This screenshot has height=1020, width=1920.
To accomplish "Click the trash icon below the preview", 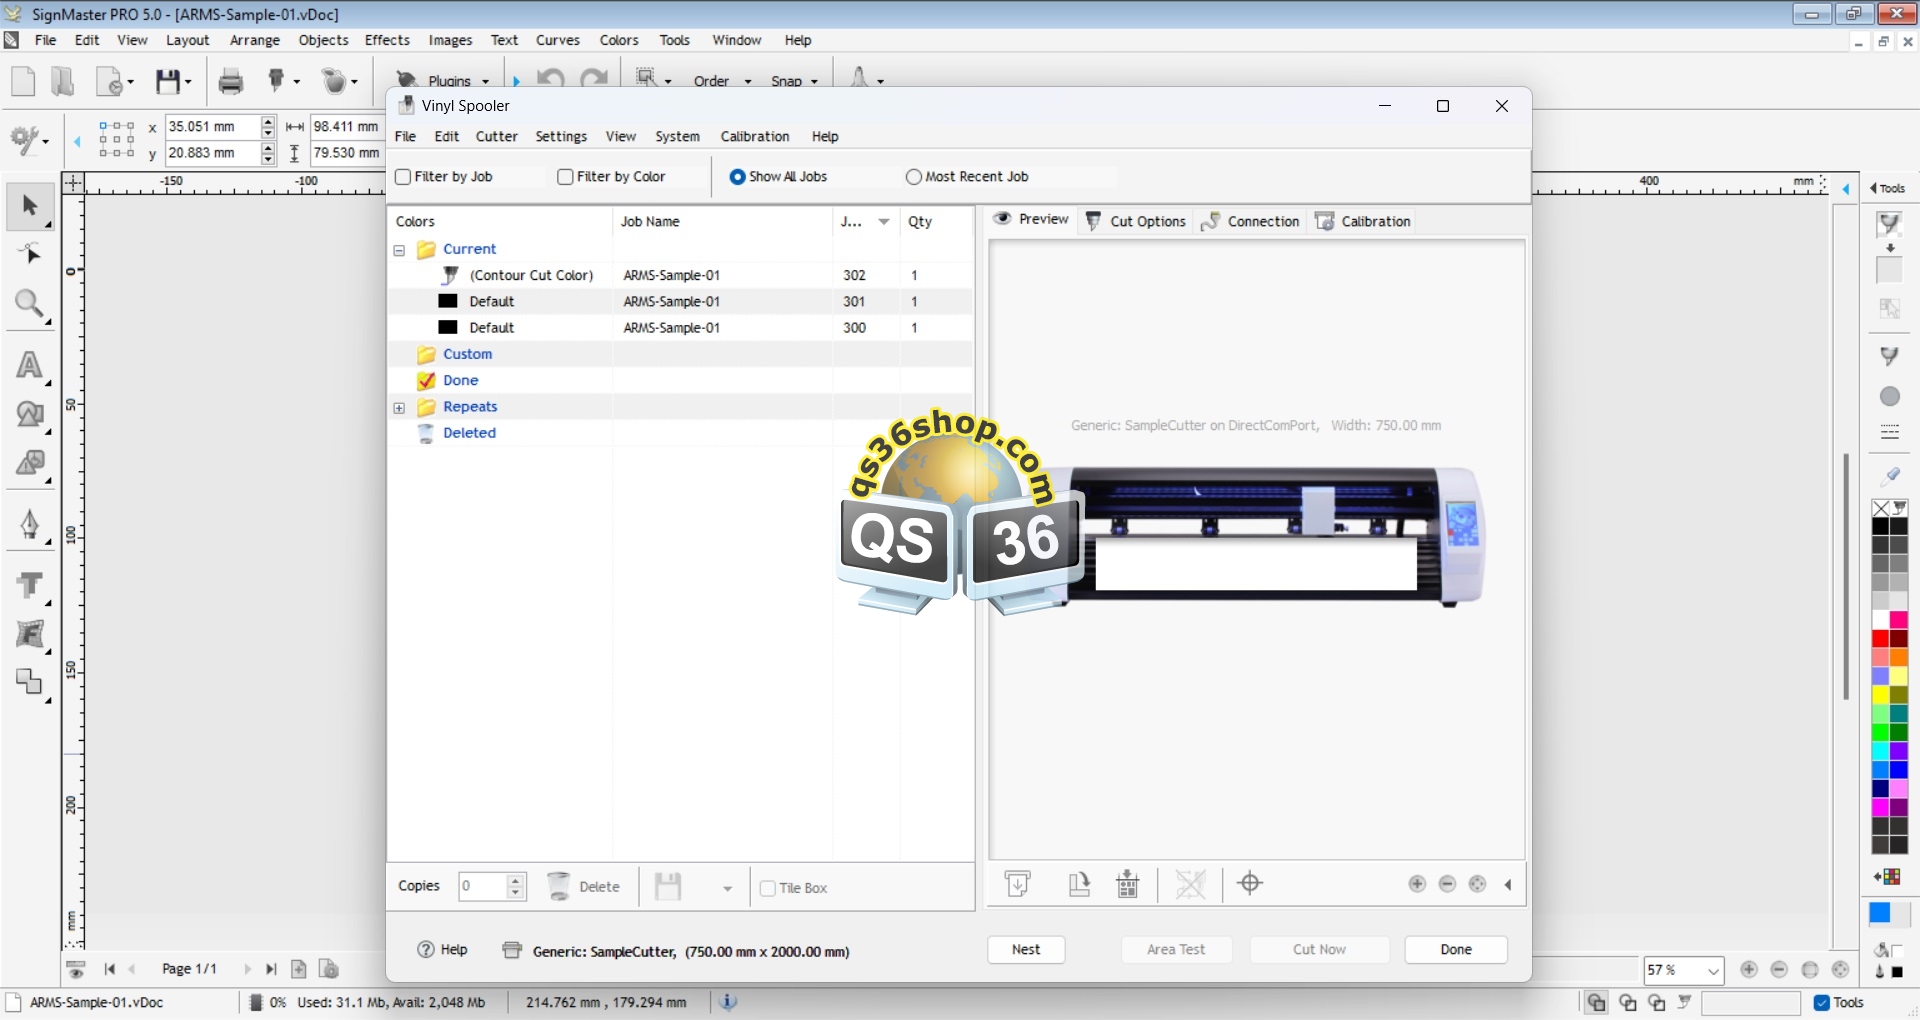I will 1128,884.
